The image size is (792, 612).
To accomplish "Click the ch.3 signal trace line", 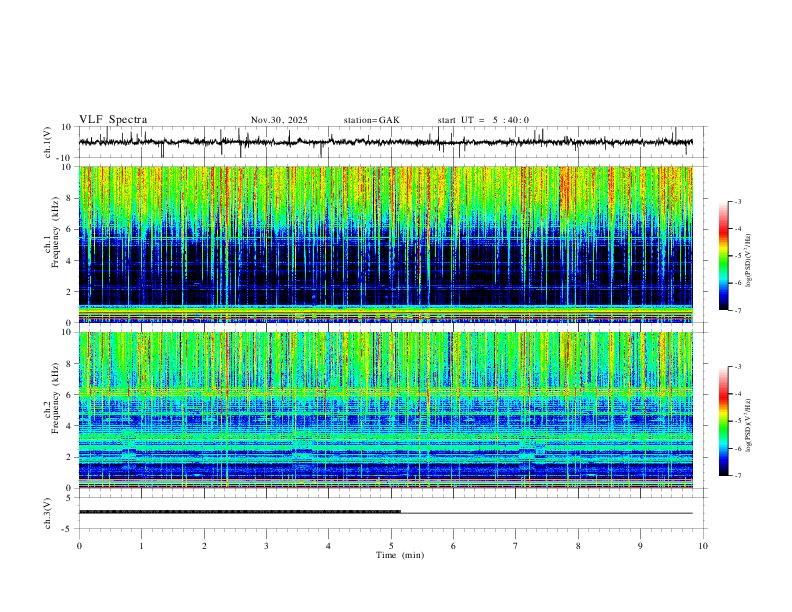I will click(x=386, y=513).
